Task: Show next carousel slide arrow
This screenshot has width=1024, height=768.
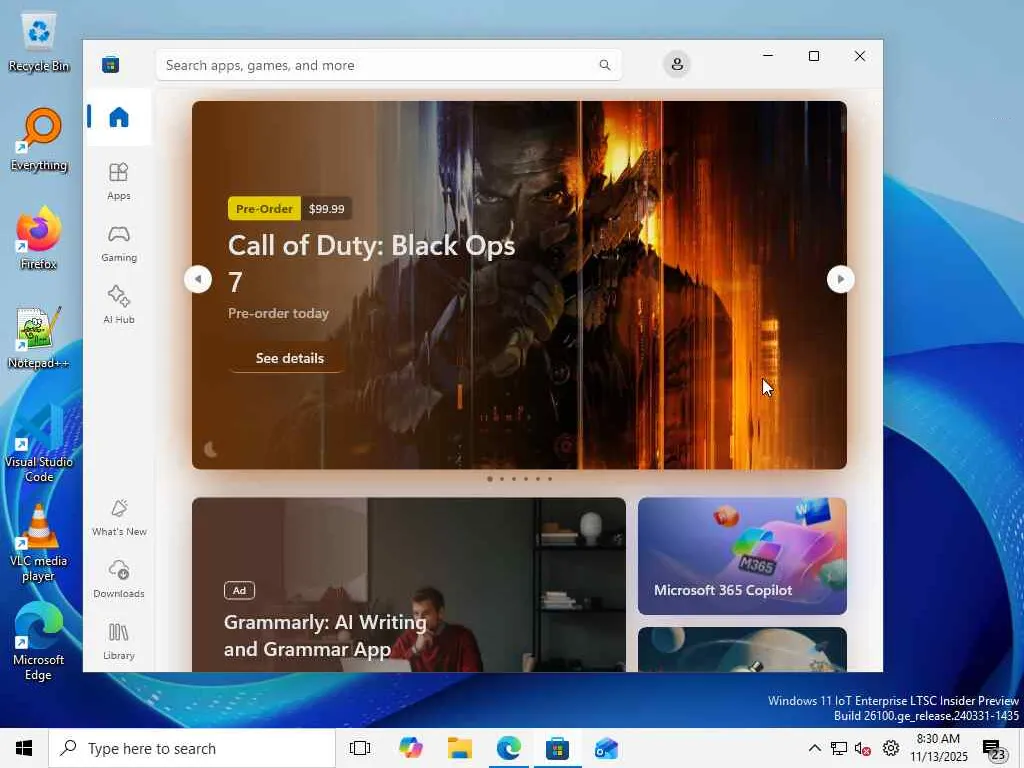Action: tap(840, 280)
